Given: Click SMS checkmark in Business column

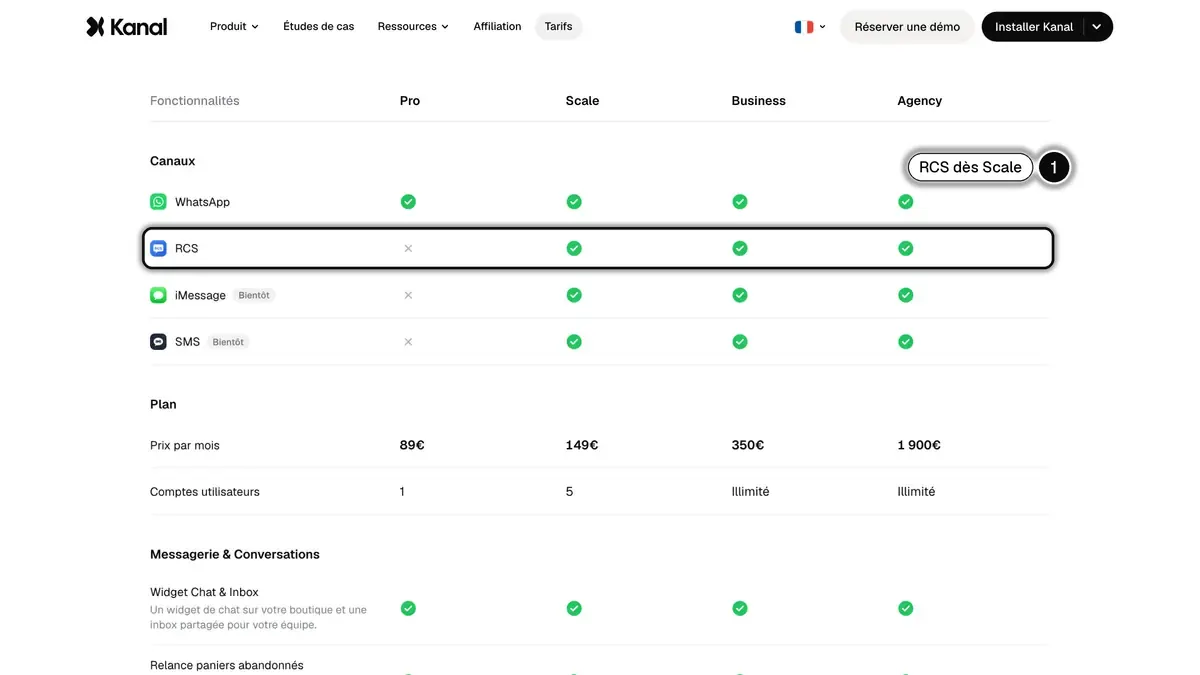Looking at the screenshot, I should (x=740, y=342).
